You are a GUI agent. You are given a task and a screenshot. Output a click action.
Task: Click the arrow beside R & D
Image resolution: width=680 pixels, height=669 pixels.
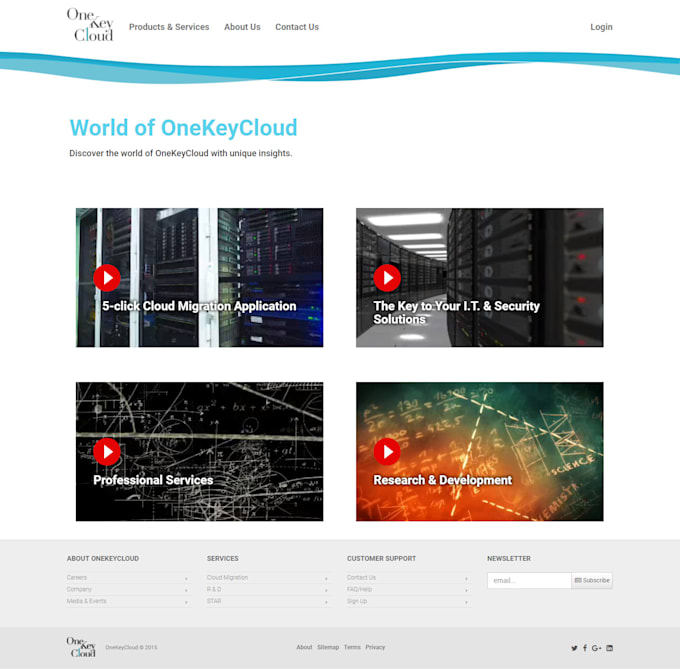326,590
